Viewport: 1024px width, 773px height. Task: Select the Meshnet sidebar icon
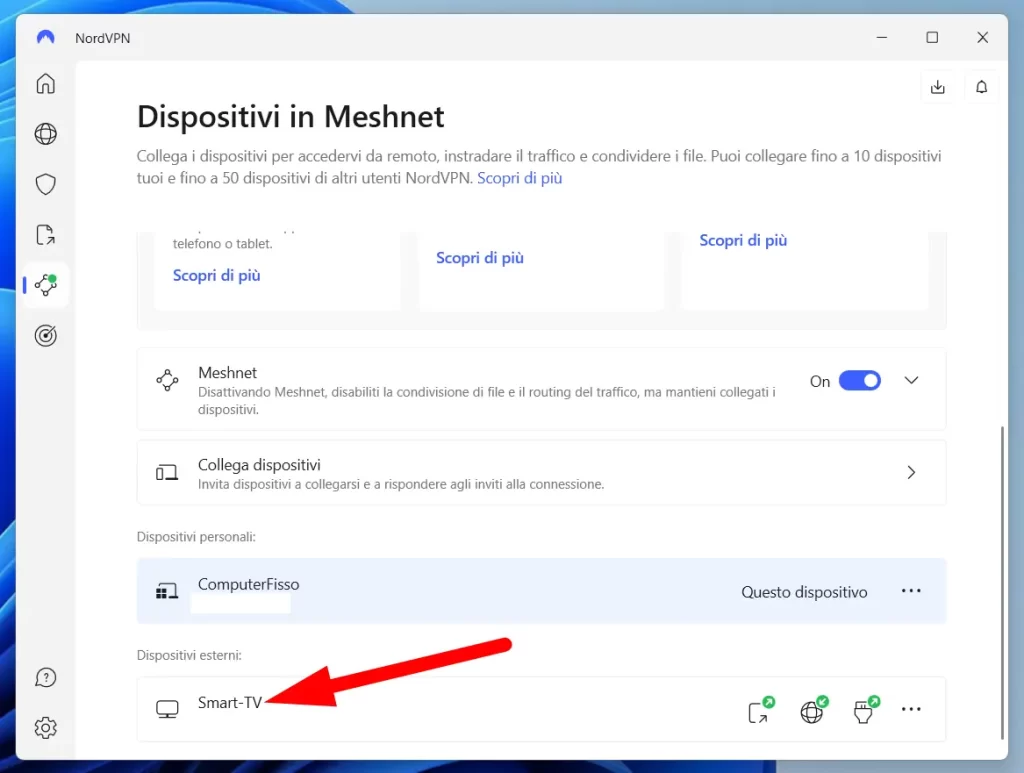point(46,285)
